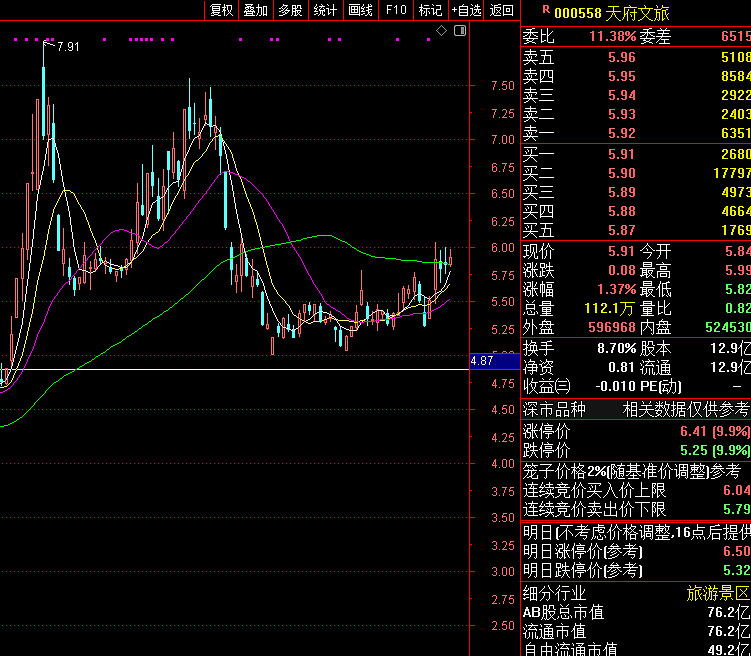751x656 pixels.
Task: Click the 标记 mark button
Action: tap(430, 10)
